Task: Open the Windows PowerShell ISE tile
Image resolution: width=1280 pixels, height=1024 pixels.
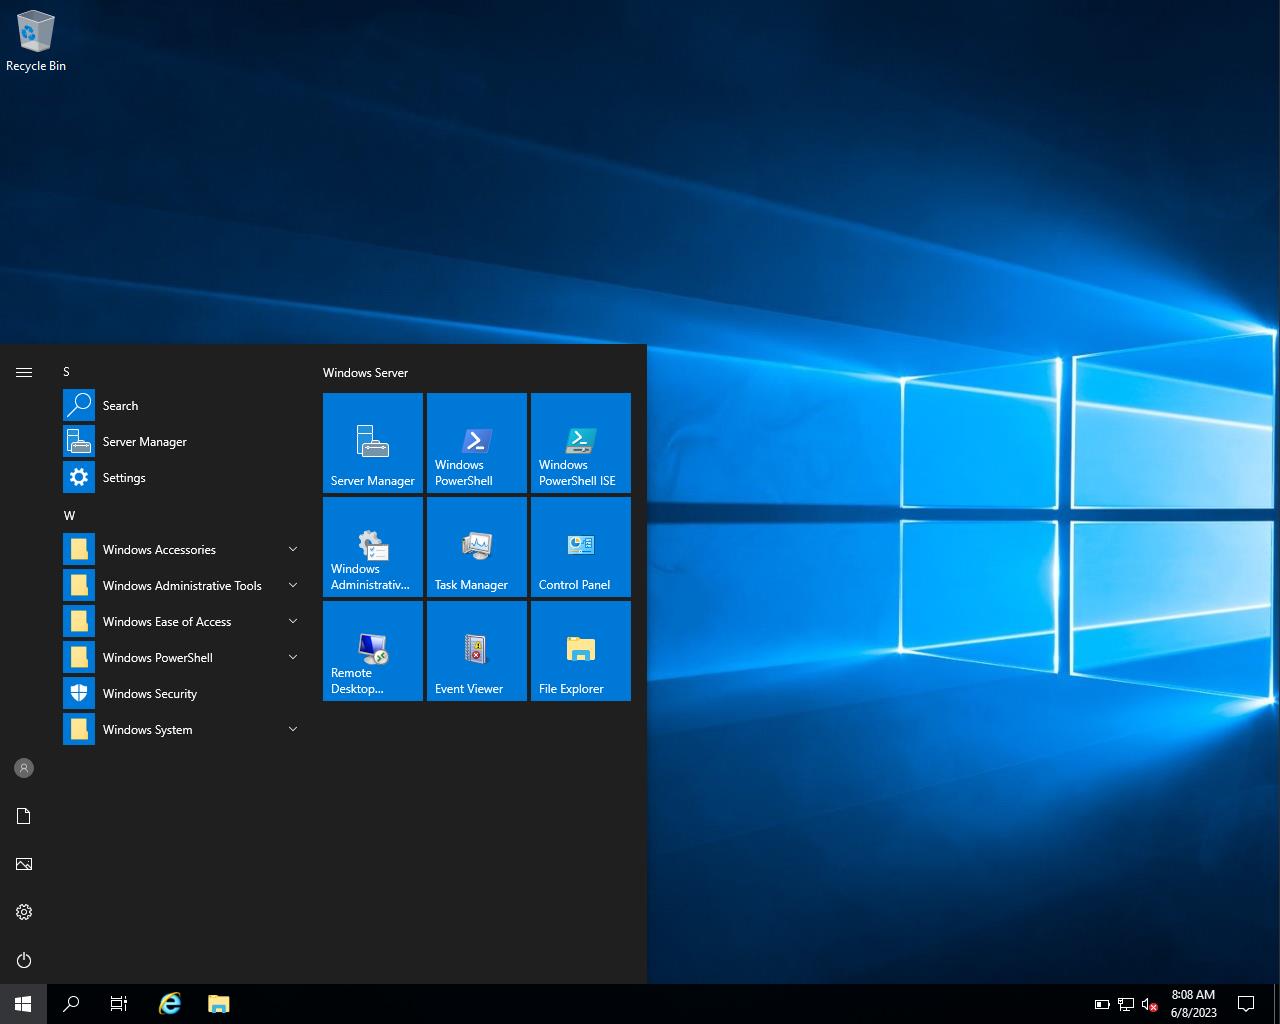Action: (580, 443)
